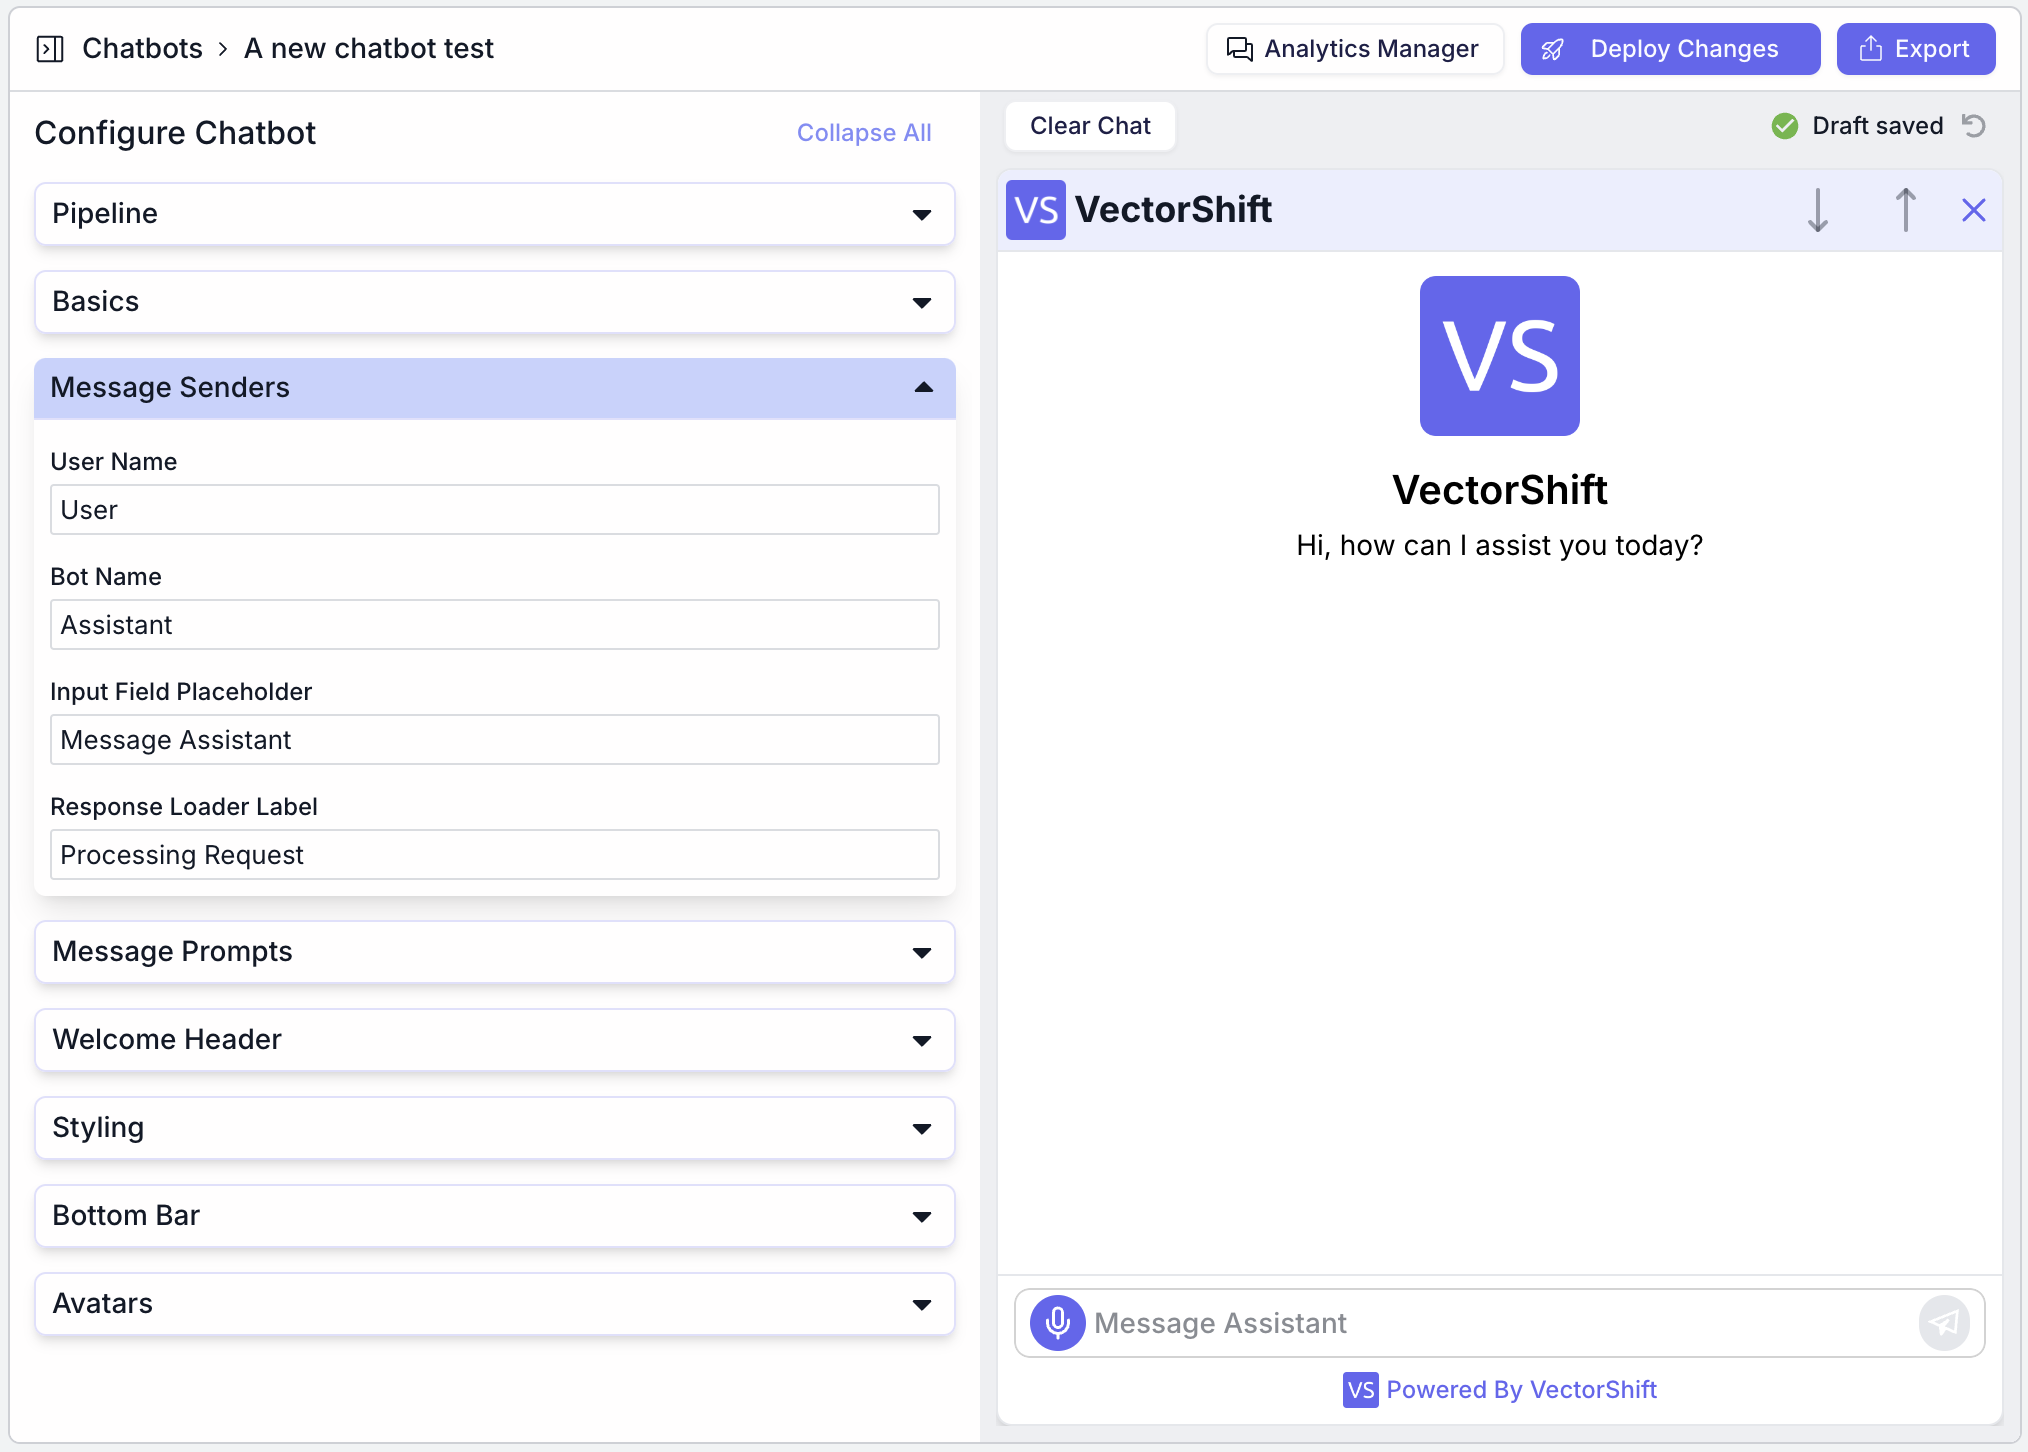Click the microphone icon in the chat input
The image size is (2028, 1452).
(x=1056, y=1322)
